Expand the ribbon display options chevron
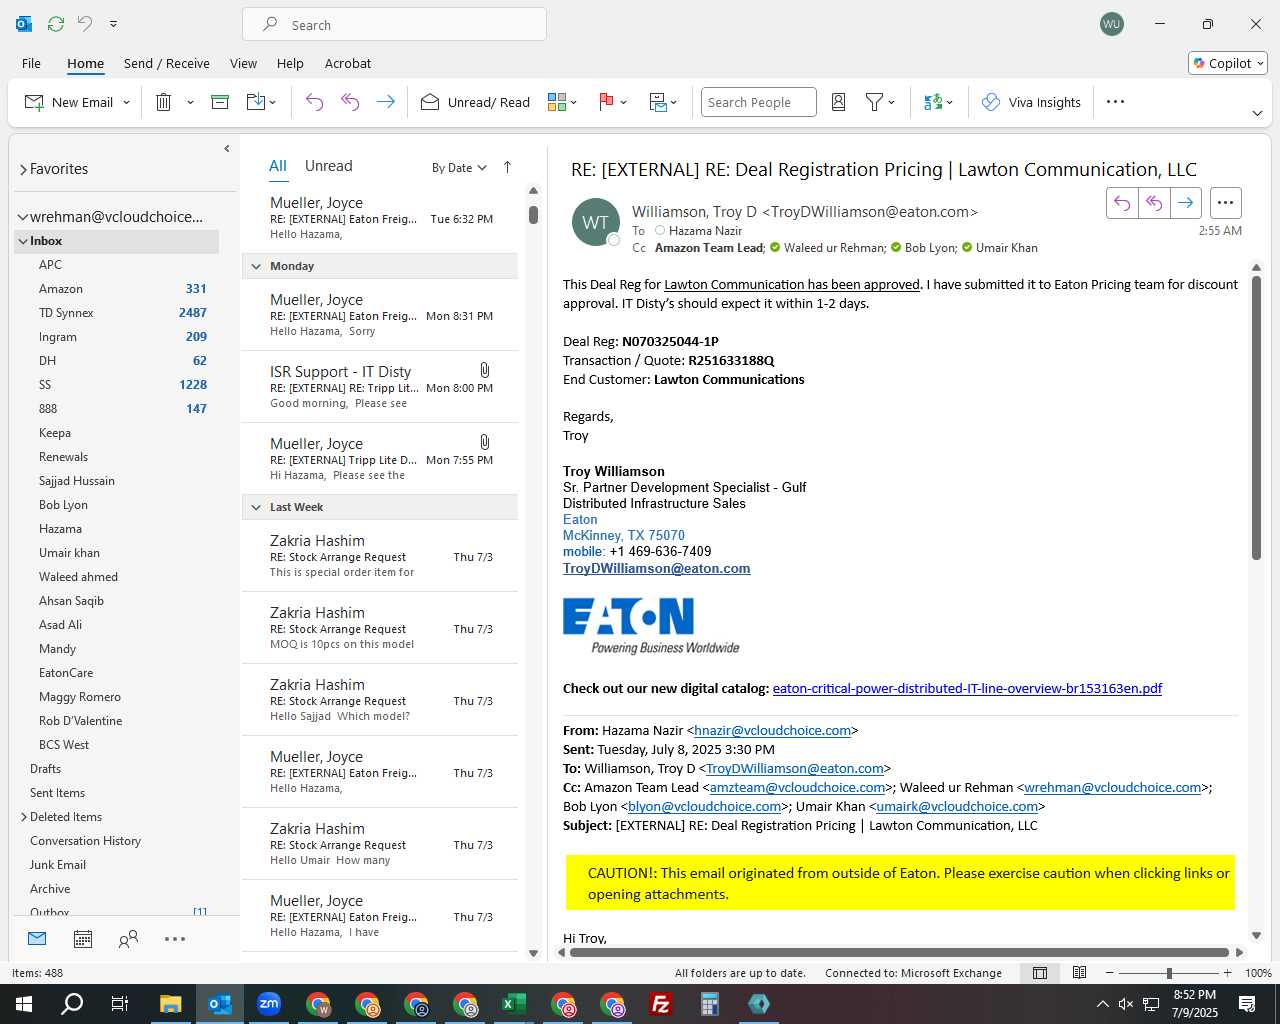Screen dimensions: 1280x1024 click(1257, 113)
